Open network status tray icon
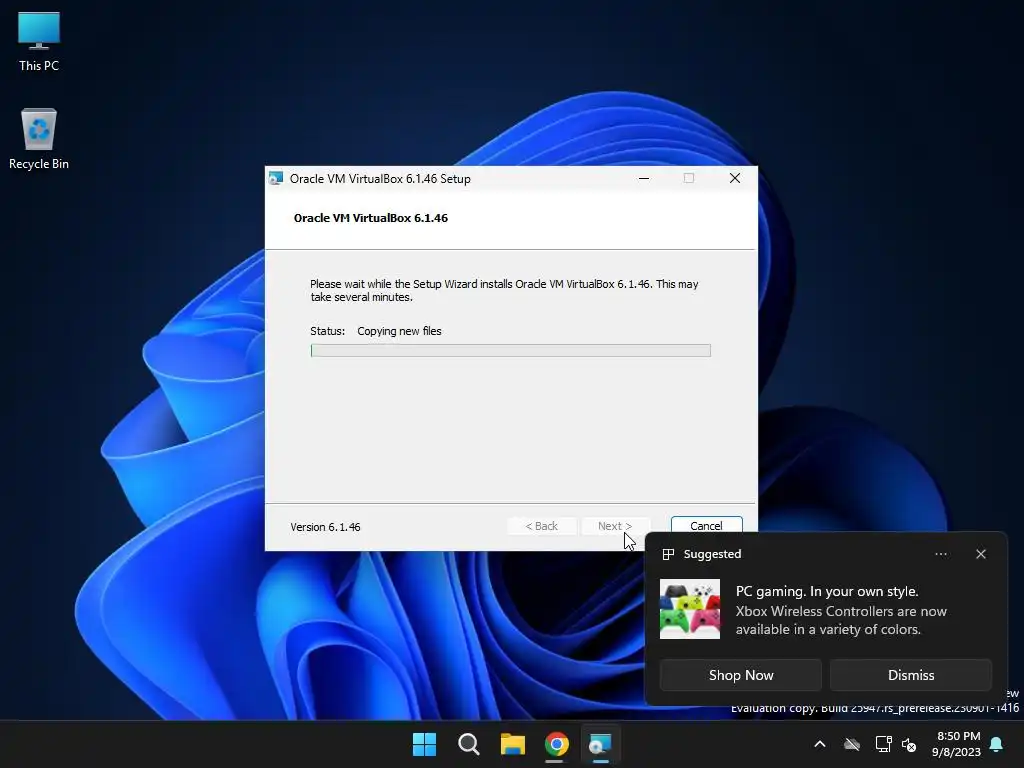The height and width of the screenshot is (768, 1024). [x=883, y=744]
